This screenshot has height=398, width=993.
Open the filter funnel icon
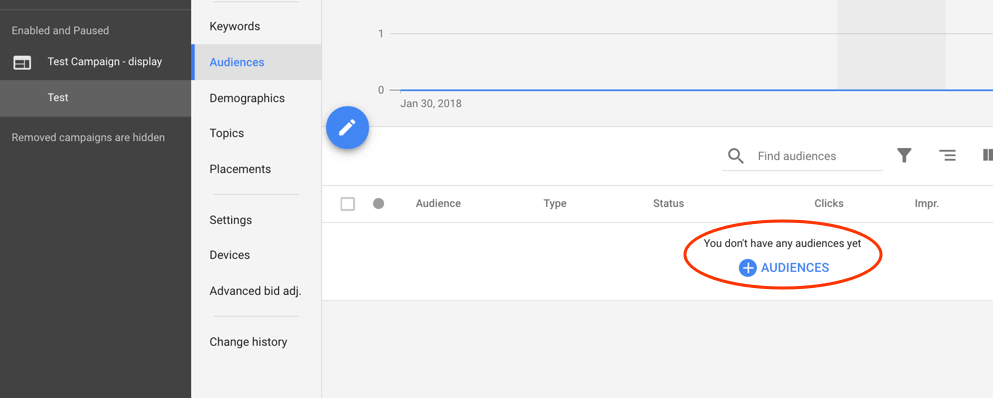tap(904, 155)
